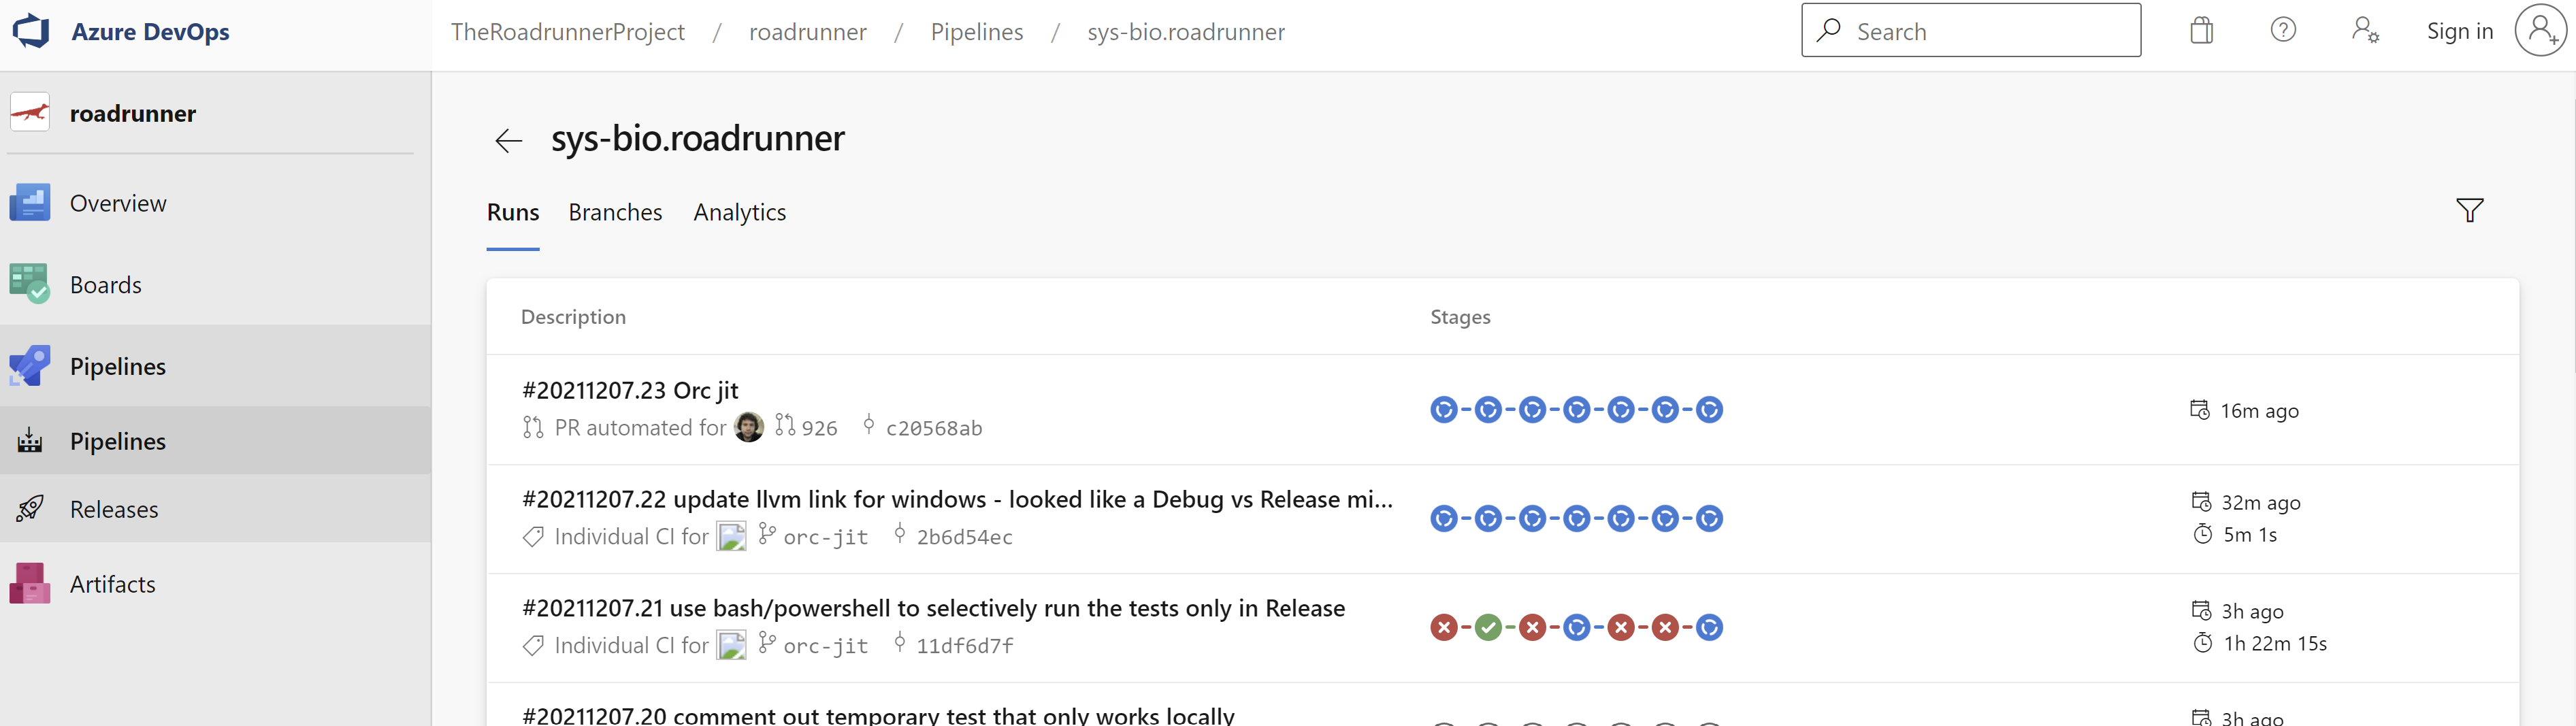Click fourth stage icon of run #20211207.22

pos(1577,519)
